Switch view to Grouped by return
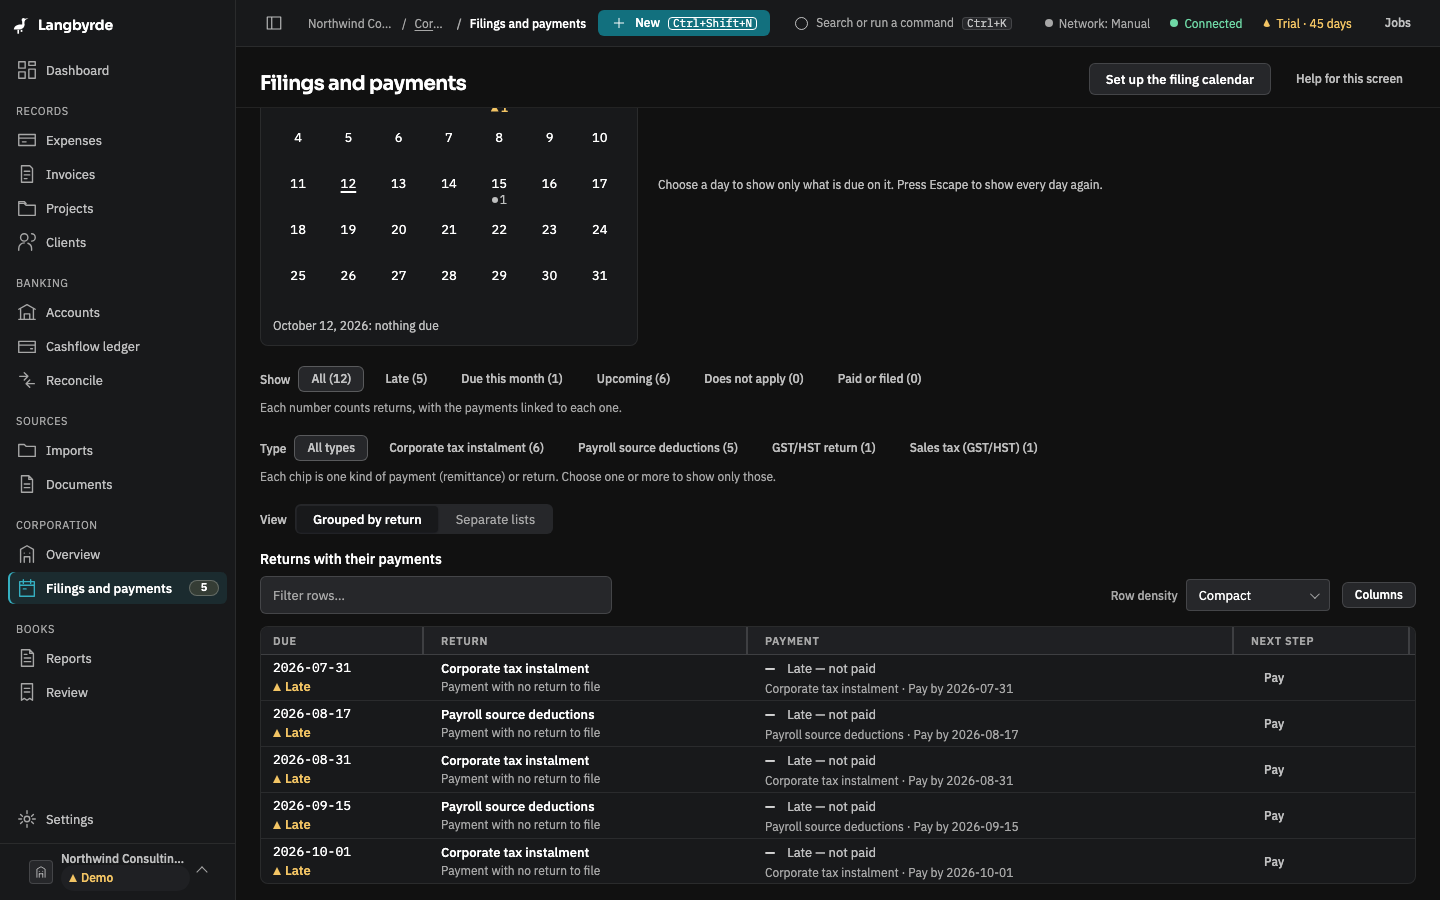 (x=367, y=520)
